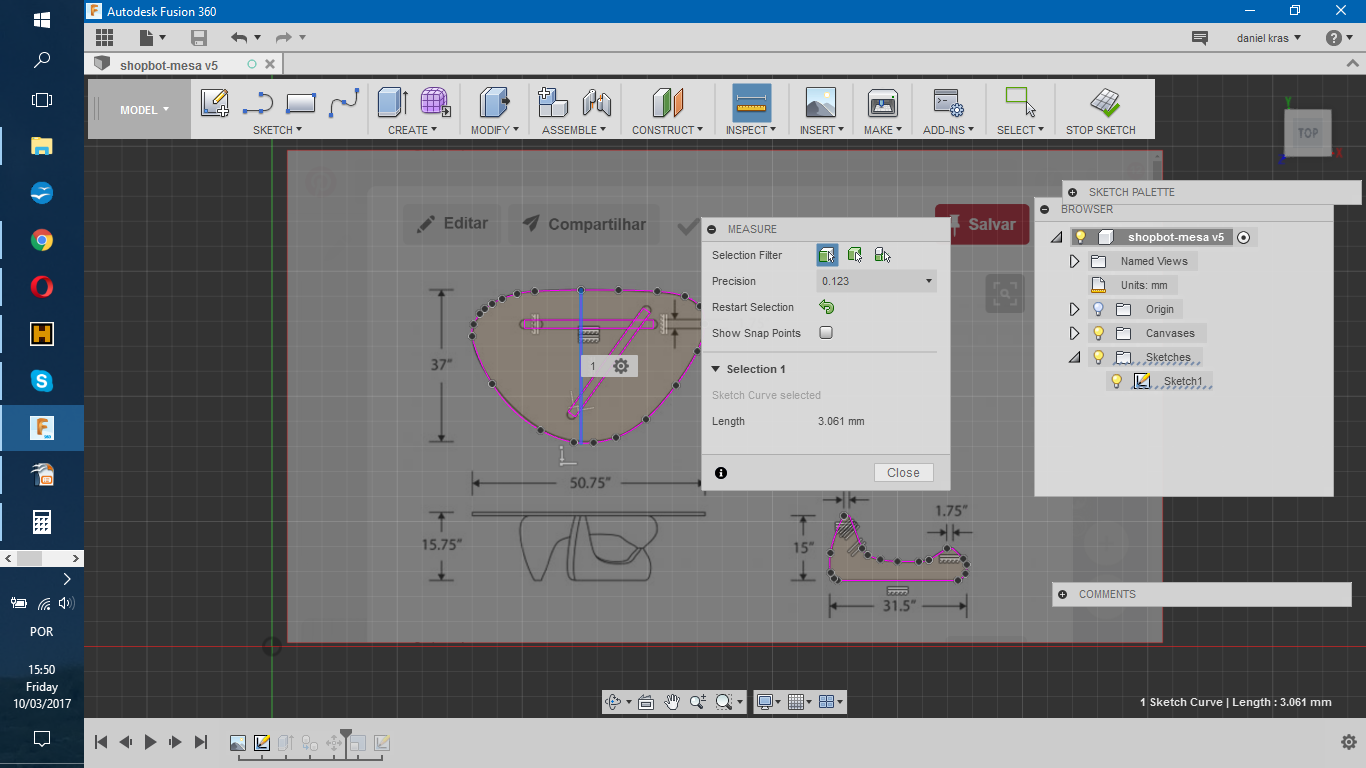The height and width of the screenshot is (768, 1366).
Task: Select the Offset Plane construct icon
Action: tap(667, 102)
